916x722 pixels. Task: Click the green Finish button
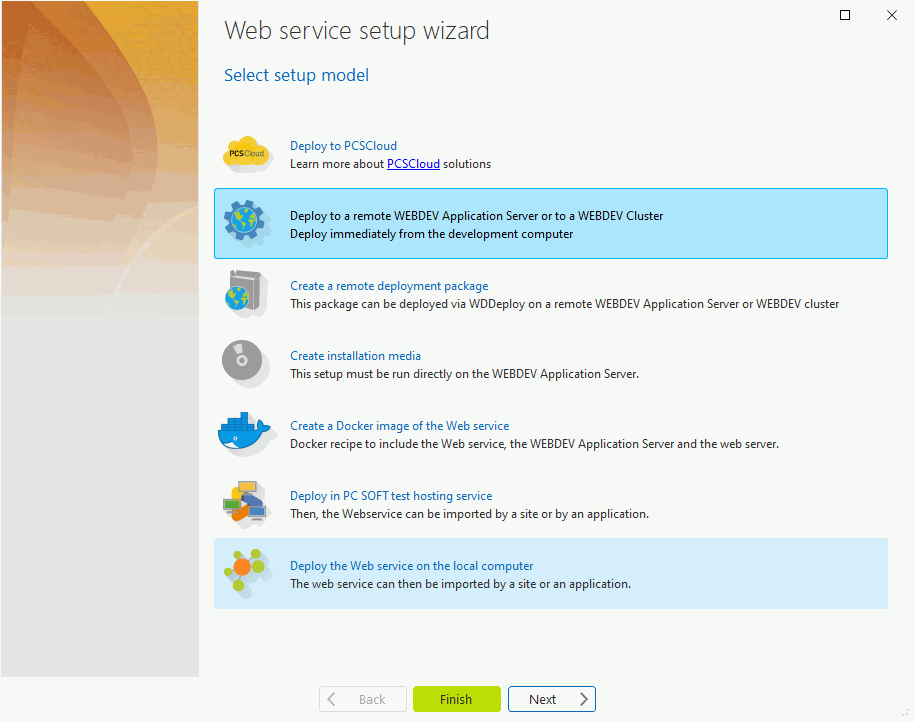tap(457, 699)
